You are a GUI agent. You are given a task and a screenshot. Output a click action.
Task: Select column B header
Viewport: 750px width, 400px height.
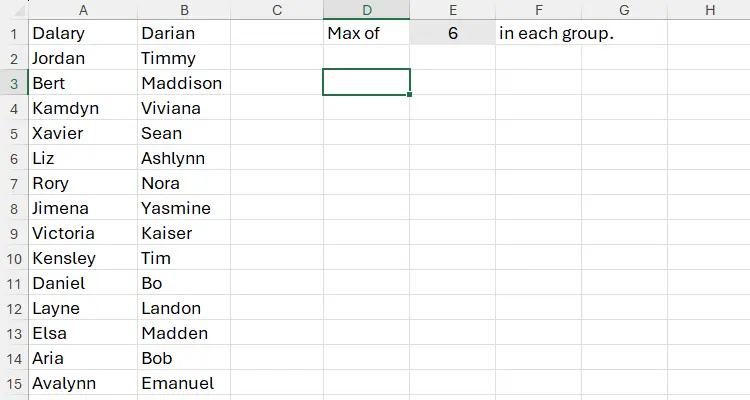[184, 10]
